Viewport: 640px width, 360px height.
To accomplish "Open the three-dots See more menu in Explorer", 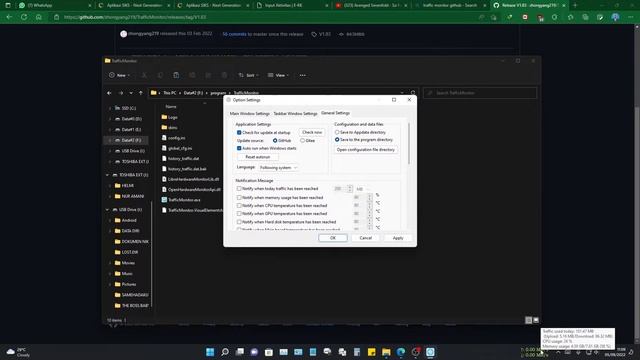I will click(302, 75).
